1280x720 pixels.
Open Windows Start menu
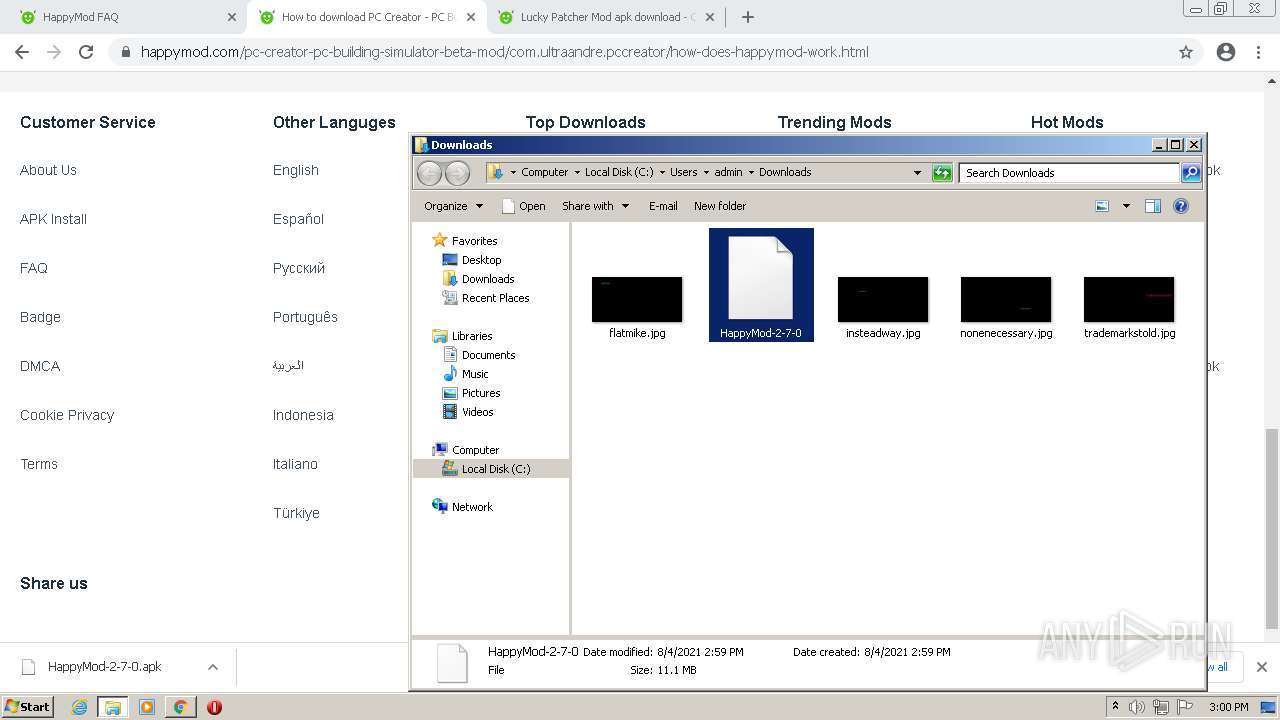[x=27, y=707]
